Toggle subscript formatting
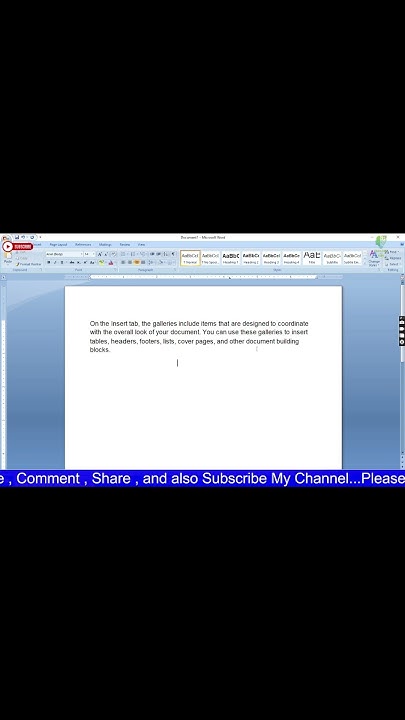 coord(79,262)
